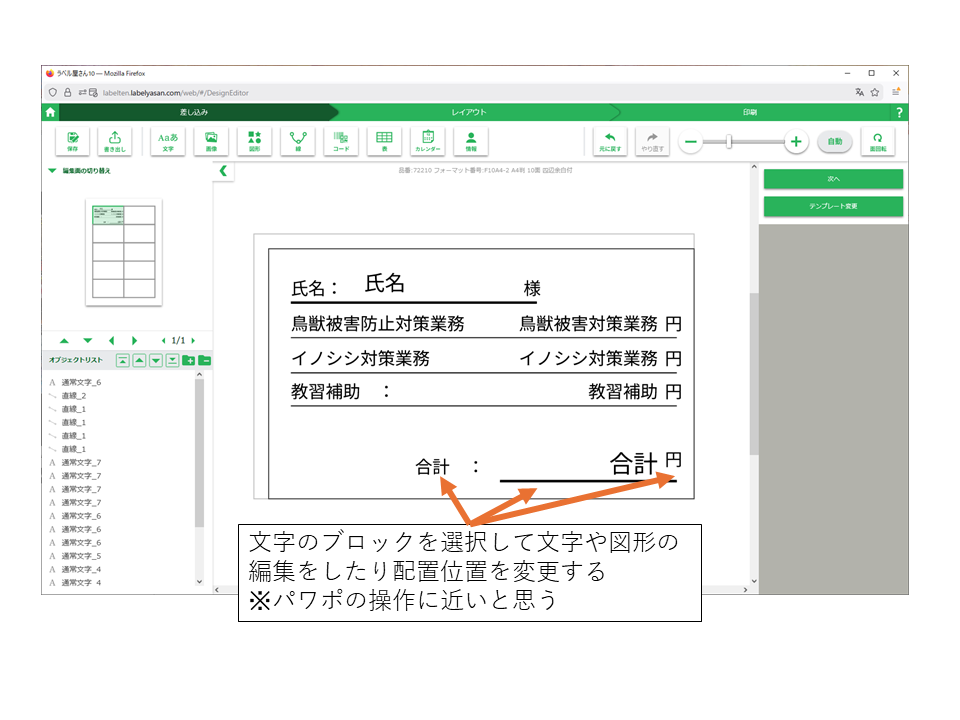Select the 文字 (text) tool
The width and height of the screenshot is (960, 720).
tap(168, 141)
